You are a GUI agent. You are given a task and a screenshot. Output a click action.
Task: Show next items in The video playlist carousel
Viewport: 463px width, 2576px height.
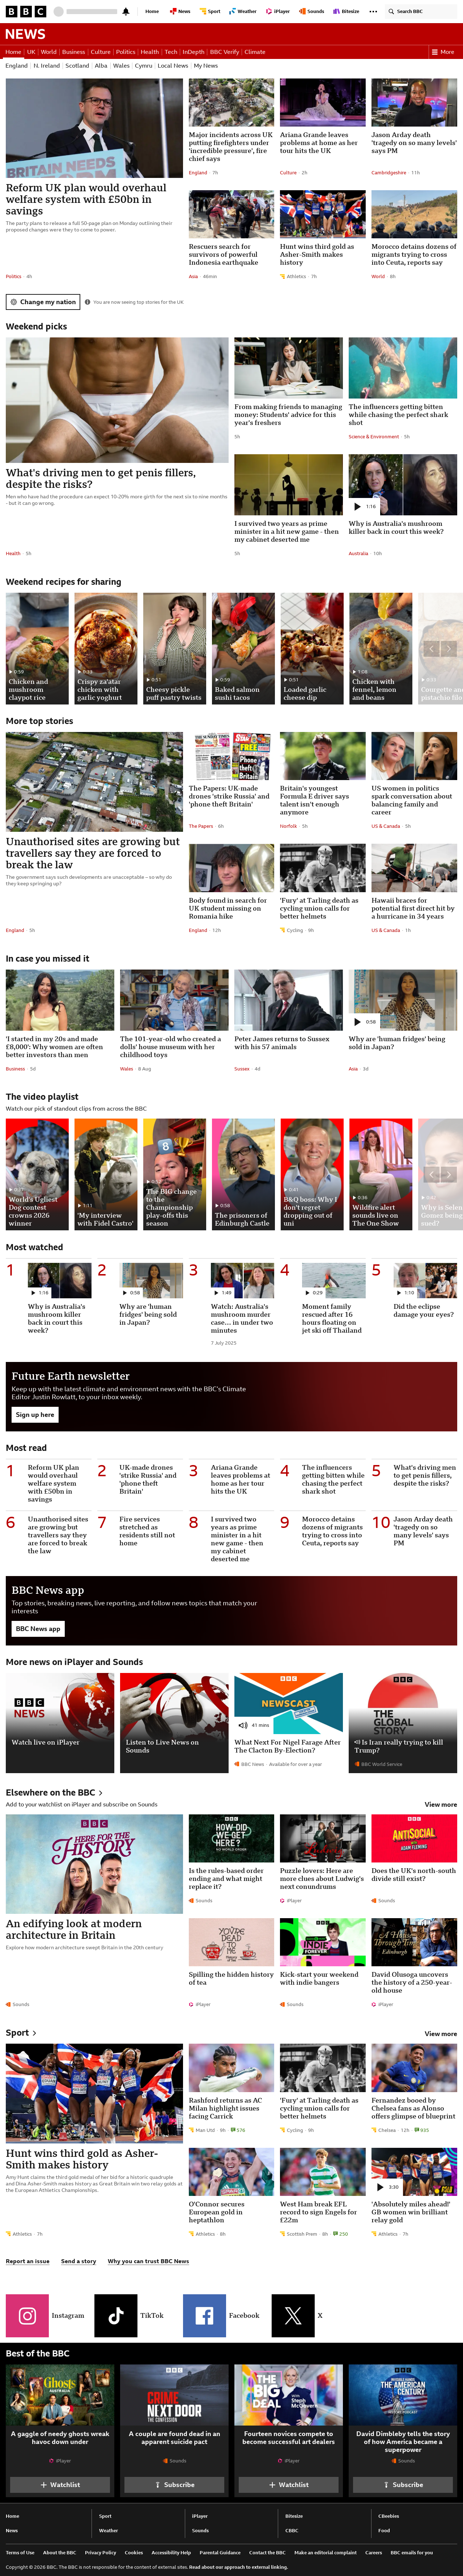(448, 1175)
